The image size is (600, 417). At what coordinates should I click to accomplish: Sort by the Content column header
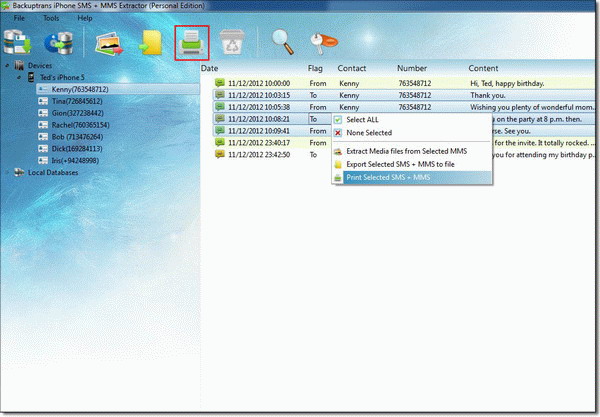point(483,68)
